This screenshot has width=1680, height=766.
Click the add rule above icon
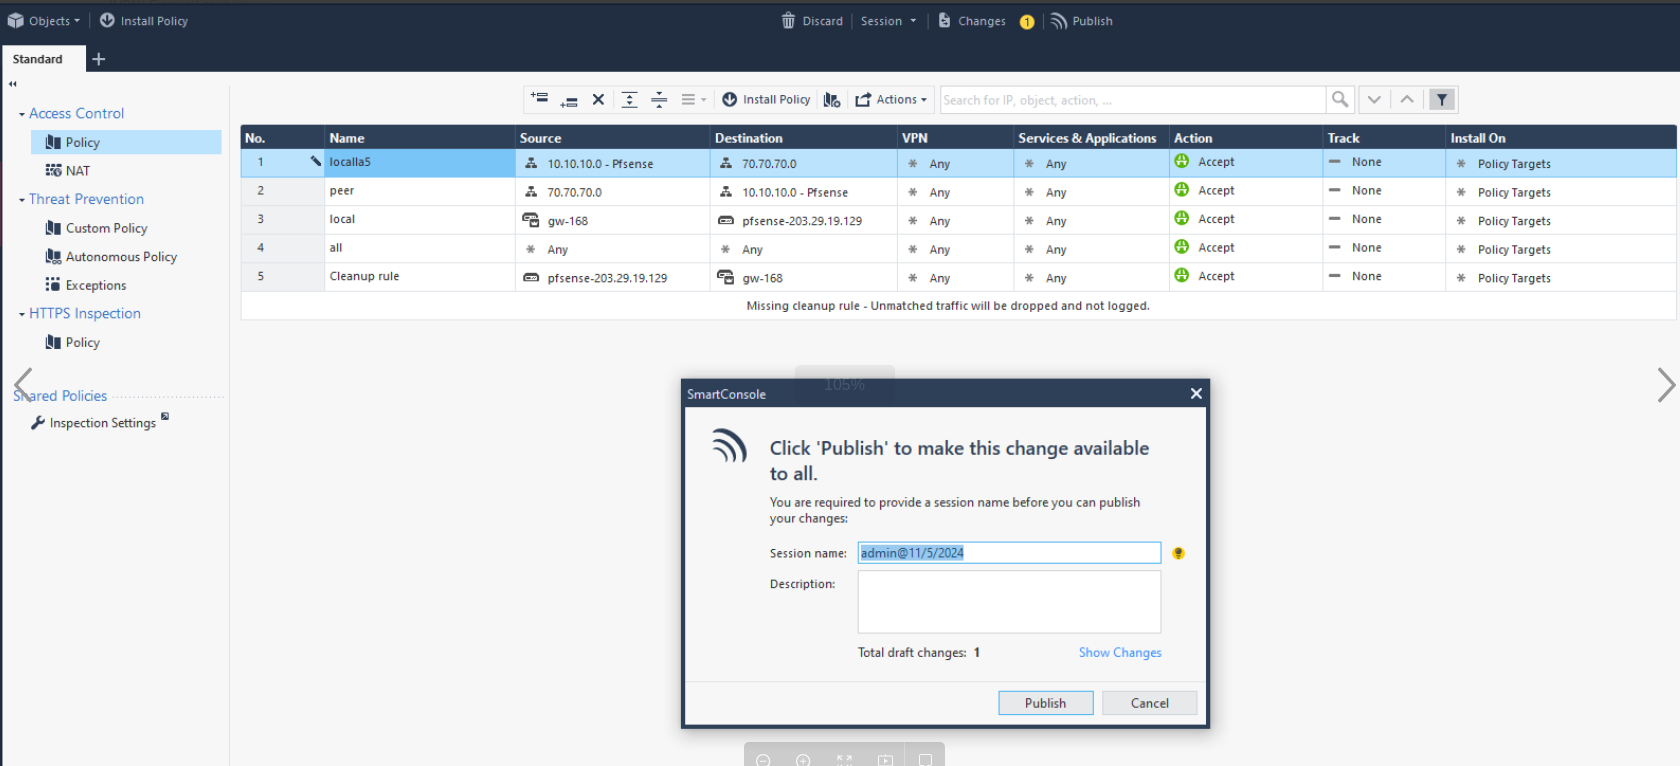tap(540, 98)
